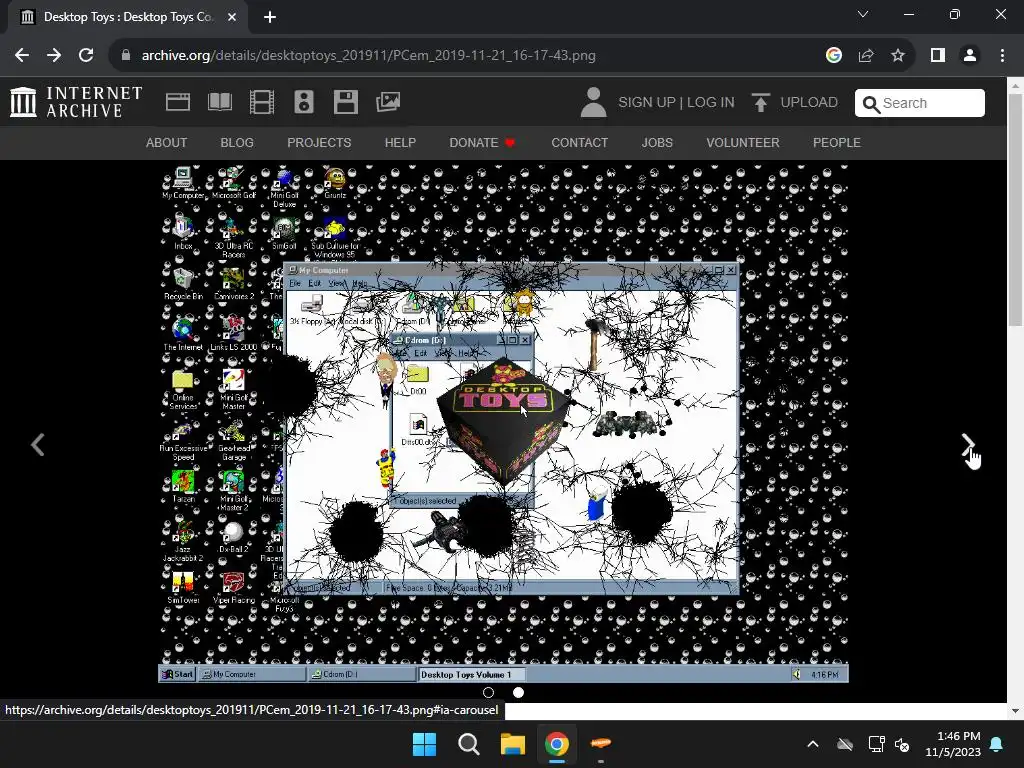Open Chrome's three-dot menu
The height and width of the screenshot is (768, 1024).
coord(1002,56)
